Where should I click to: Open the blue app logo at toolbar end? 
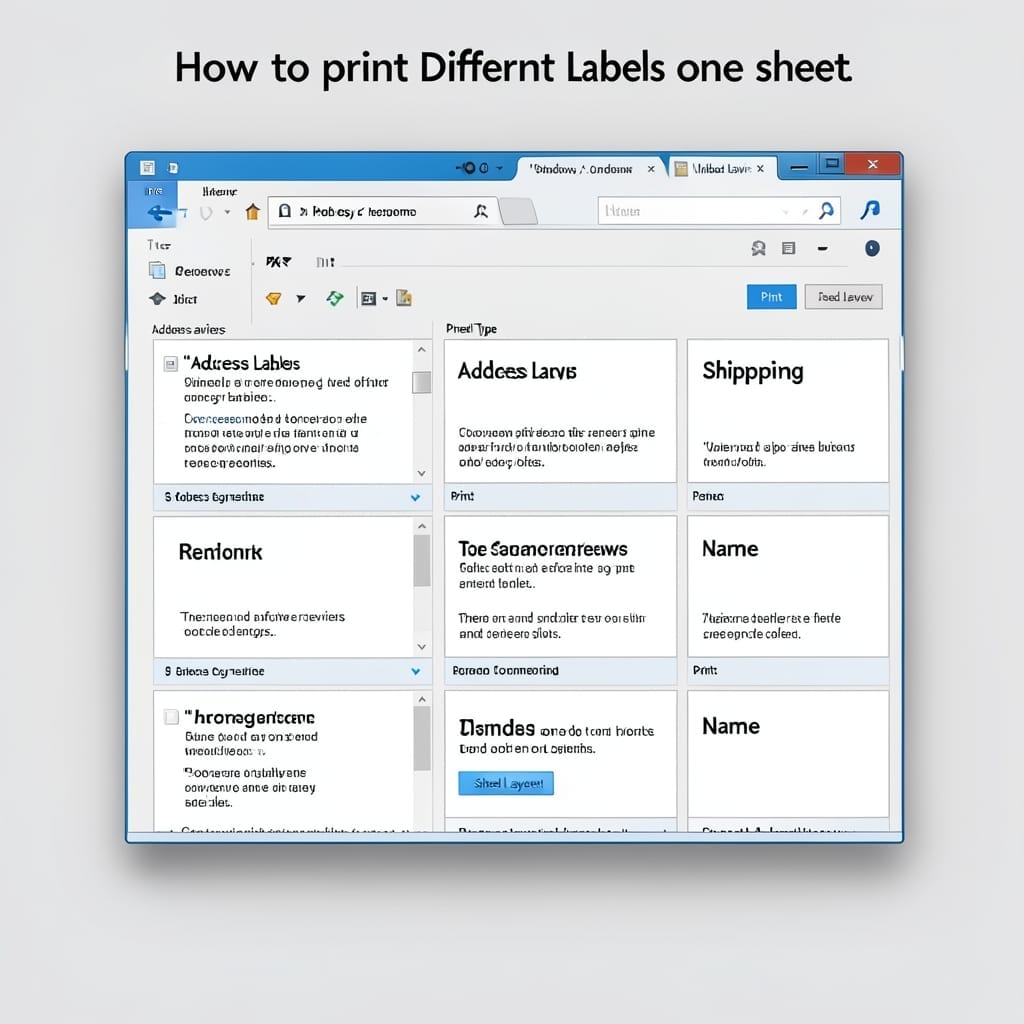click(x=871, y=210)
